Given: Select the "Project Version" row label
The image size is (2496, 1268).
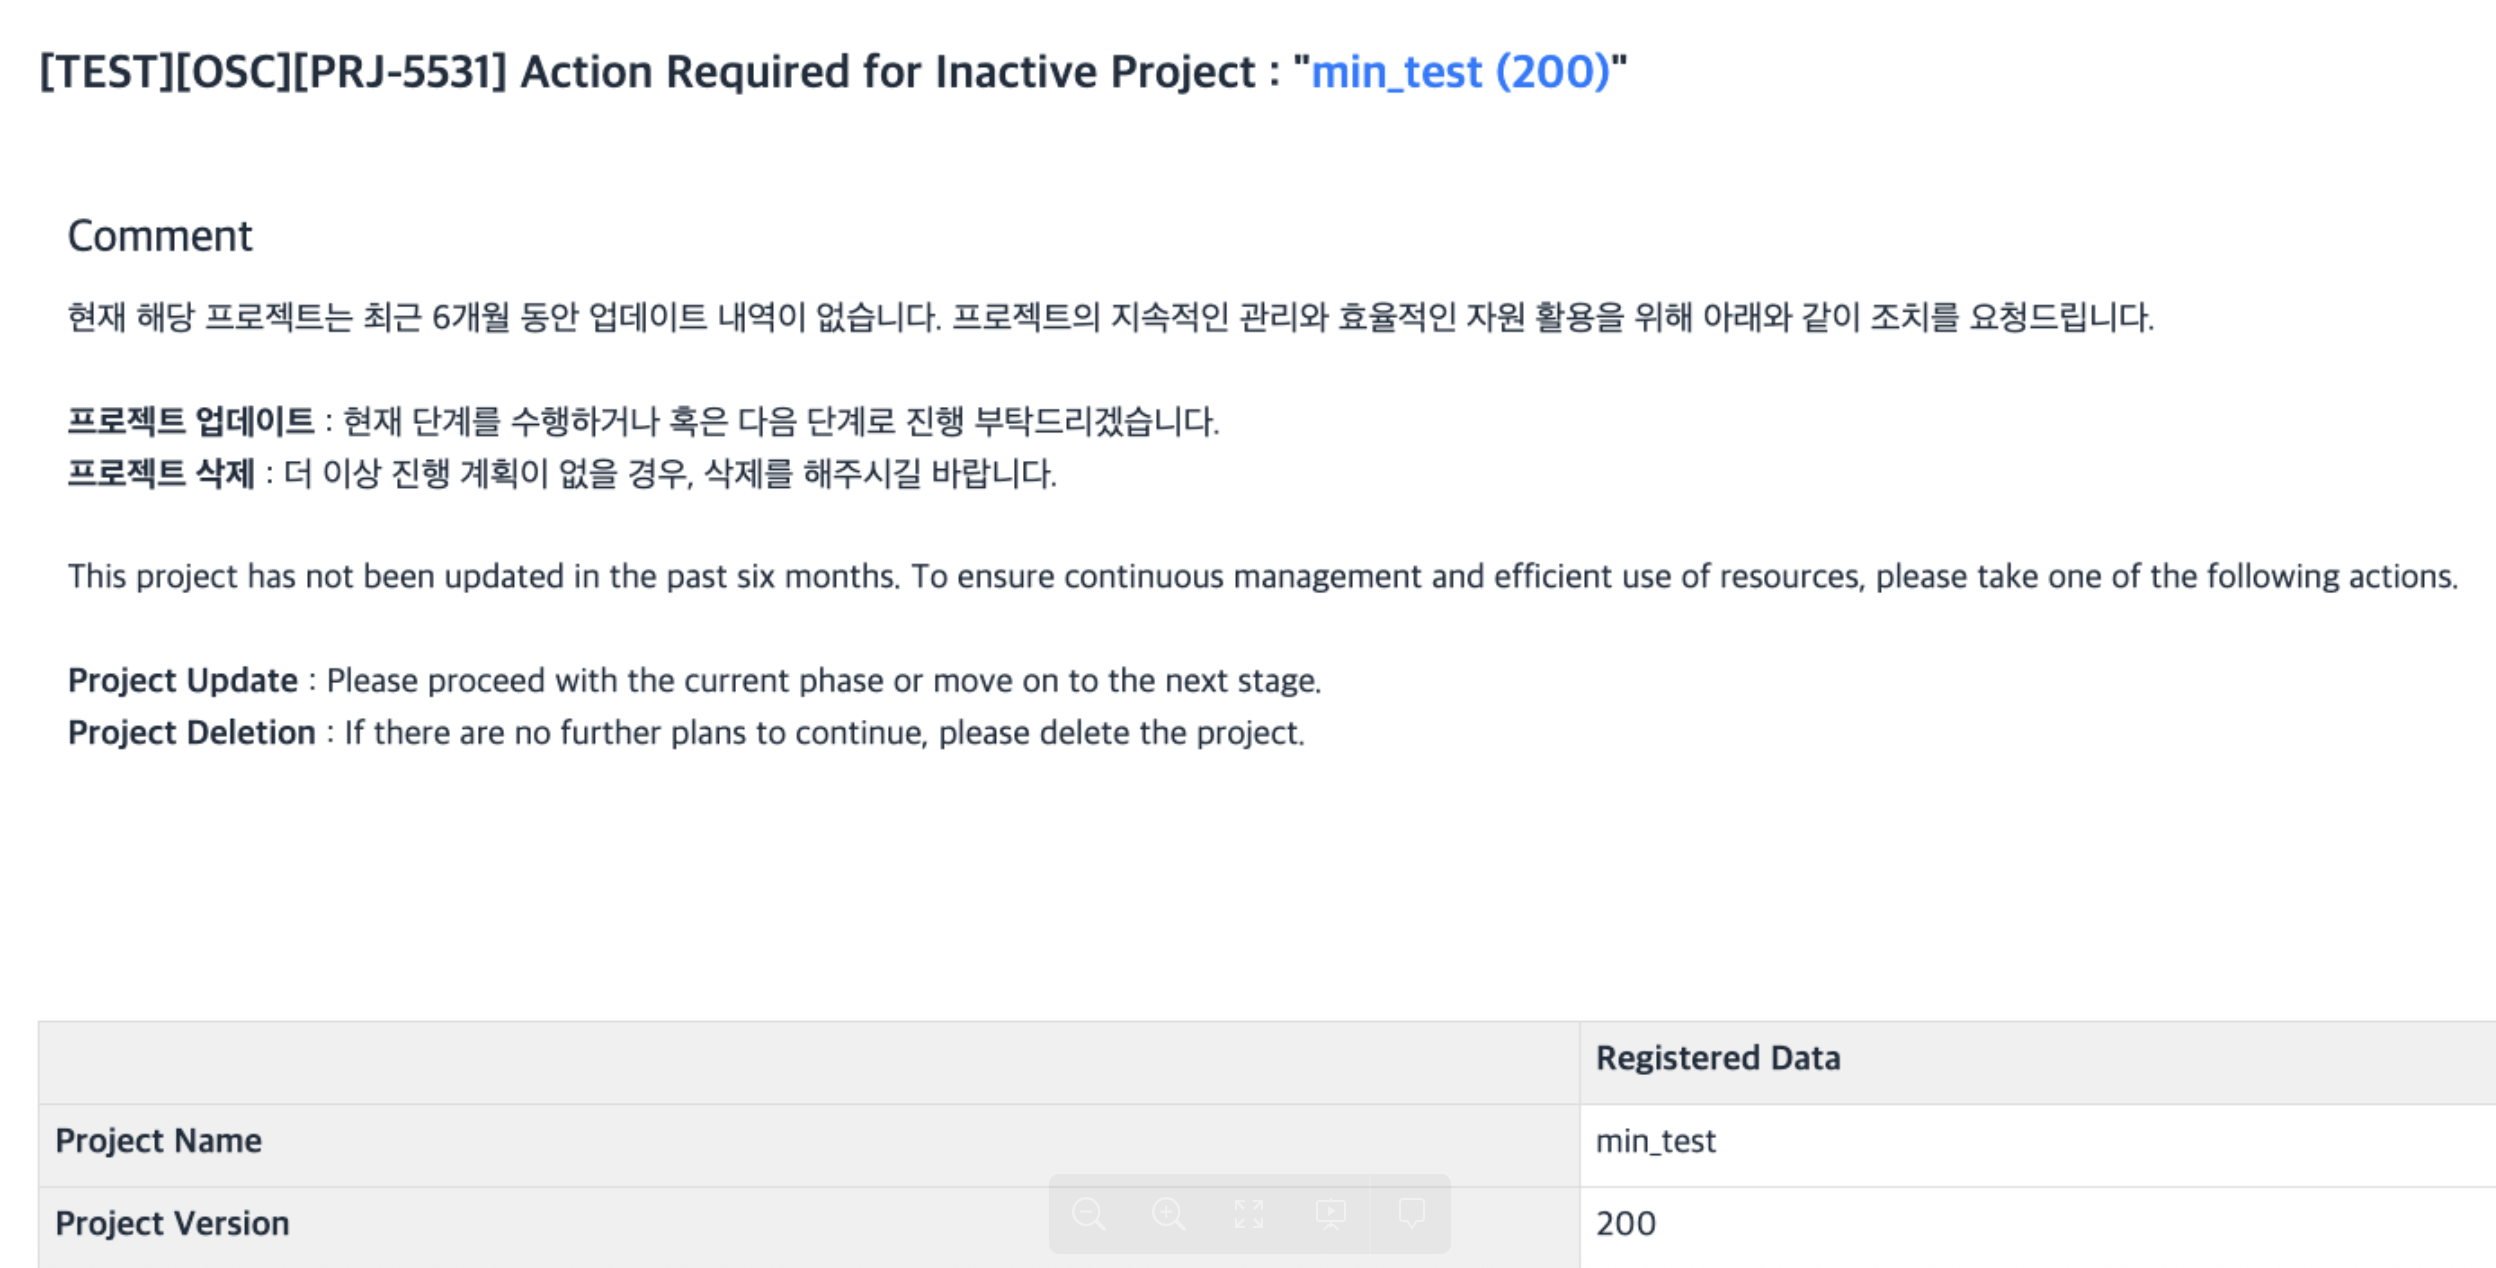Looking at the screenshot, I should coord(172,1224).
